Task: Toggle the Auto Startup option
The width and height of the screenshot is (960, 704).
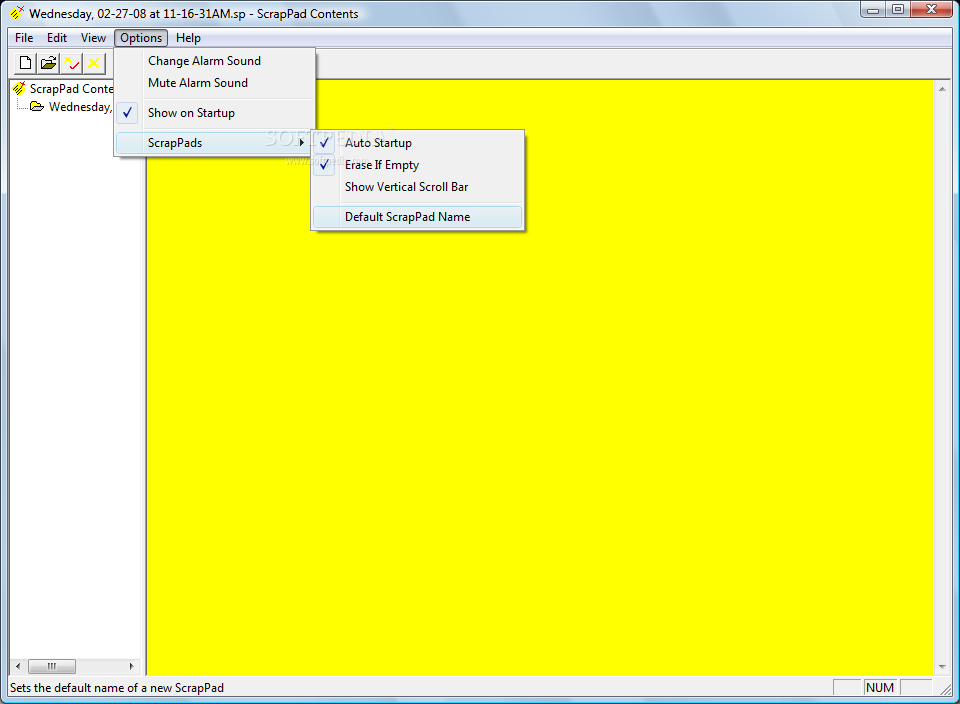Action: pyautogui.click(x=418, y=143)
